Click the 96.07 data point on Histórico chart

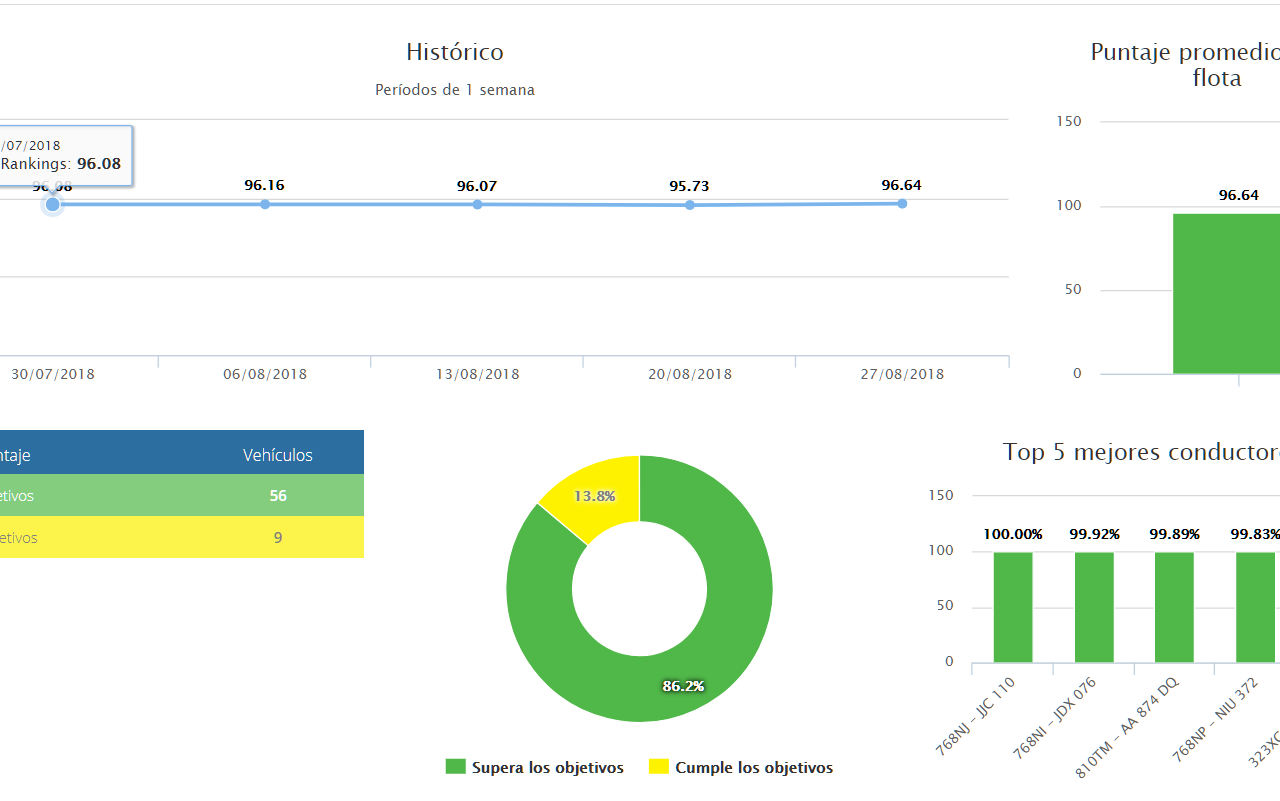477,204
